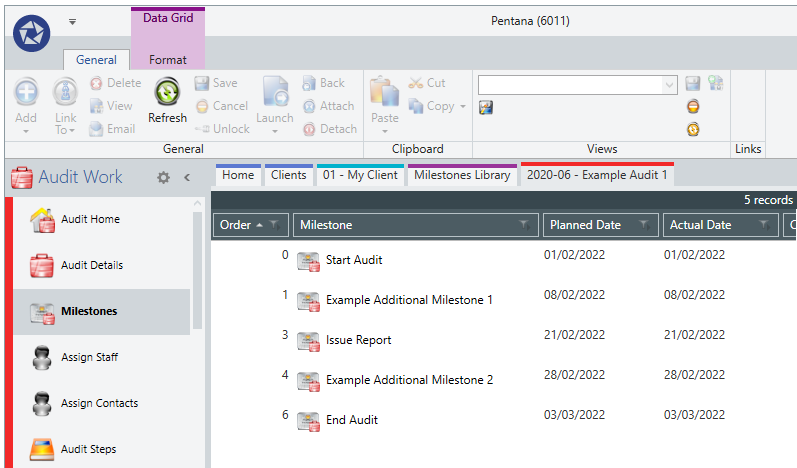Open the quick access toolbar dropdown arrow
Viewport: 797px width, 468px height.
click(x=73, y=22)
